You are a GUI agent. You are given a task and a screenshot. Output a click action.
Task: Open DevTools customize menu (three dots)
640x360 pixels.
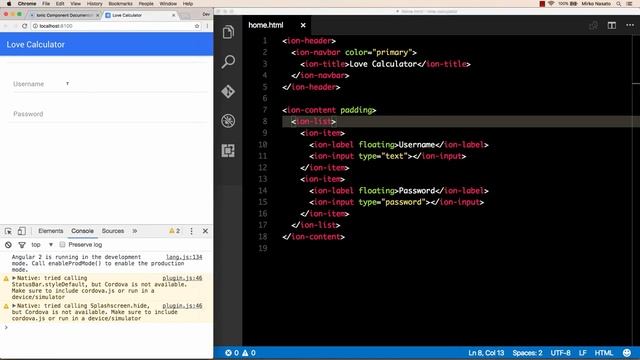(191, 231)
